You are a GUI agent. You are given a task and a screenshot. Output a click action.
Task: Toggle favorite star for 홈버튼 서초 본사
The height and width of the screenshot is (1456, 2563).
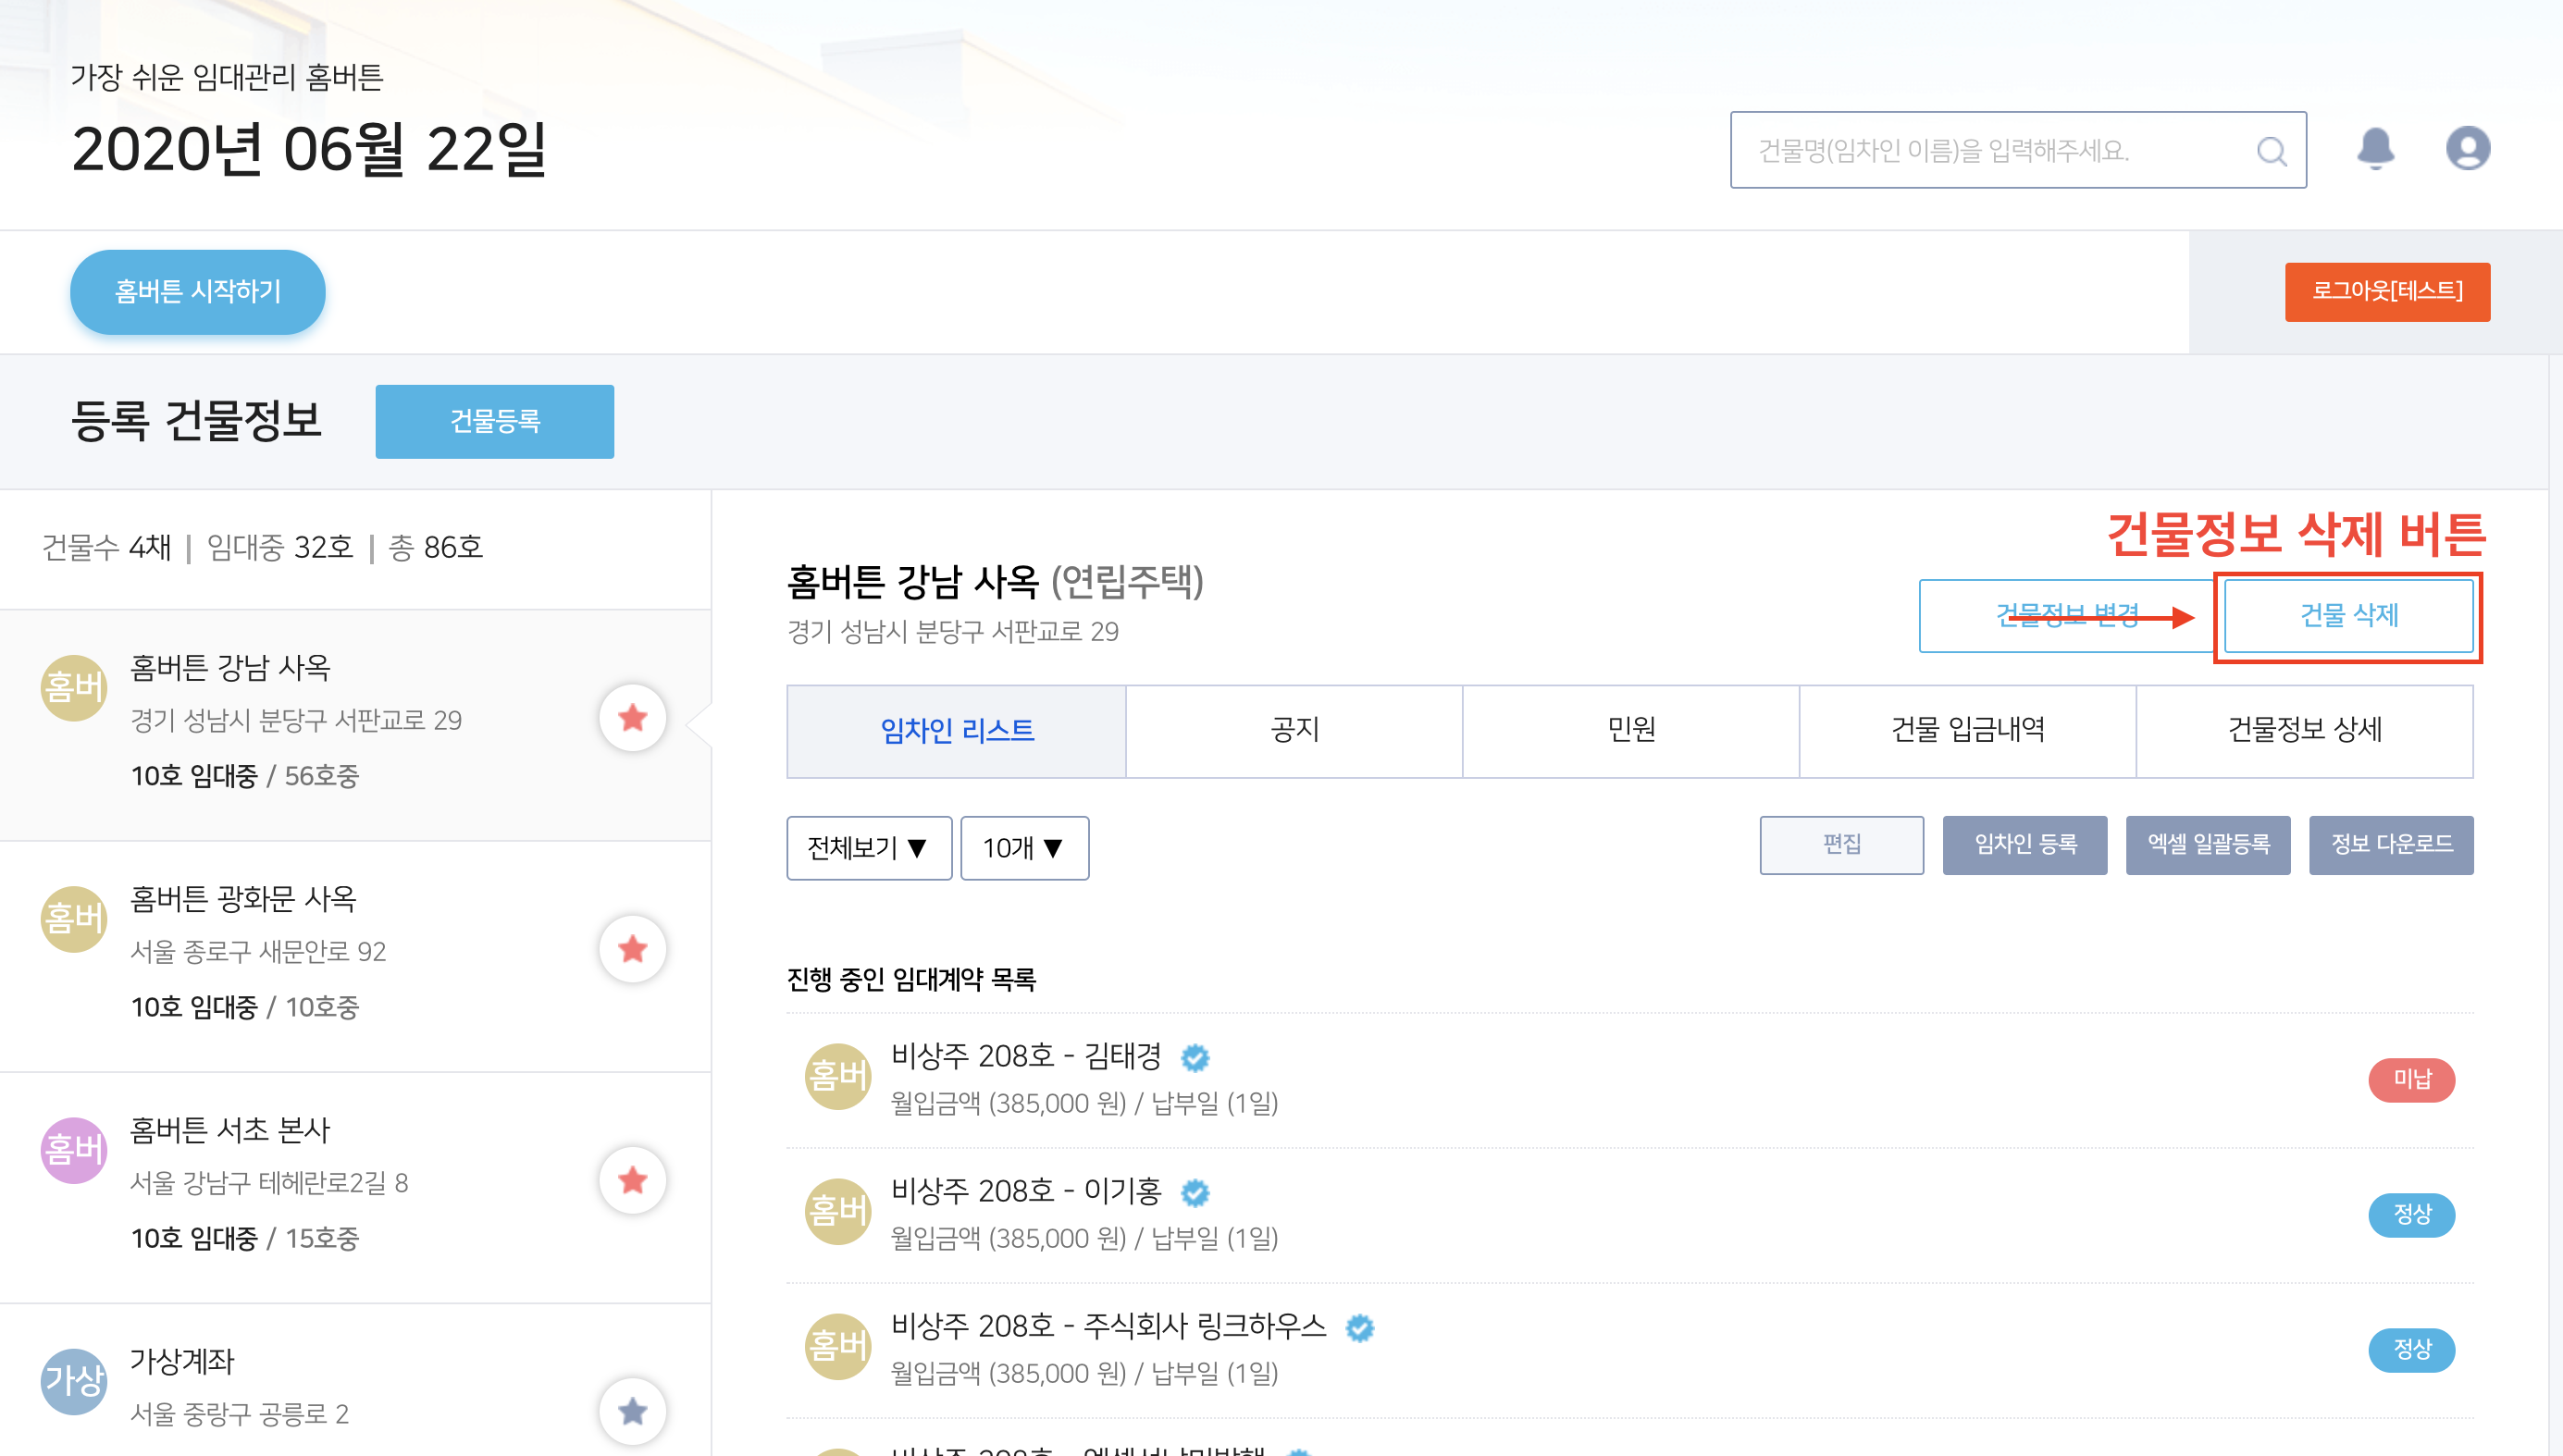(632, 1180)
